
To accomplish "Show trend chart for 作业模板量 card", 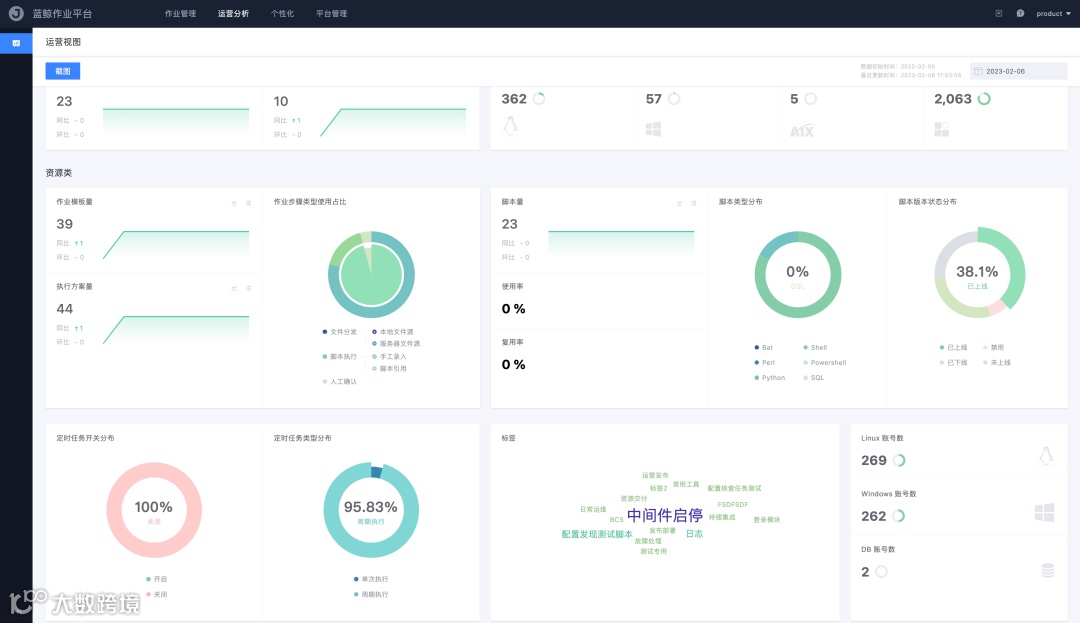I will (x=234, y=203).
